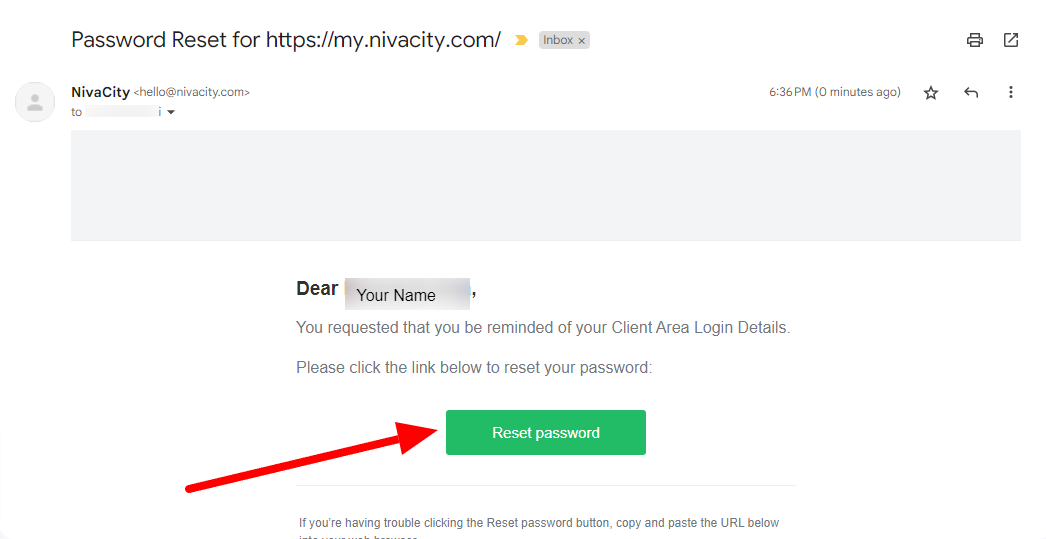Click the green Reset password button

pyautogui.click(x=546, y=432)
